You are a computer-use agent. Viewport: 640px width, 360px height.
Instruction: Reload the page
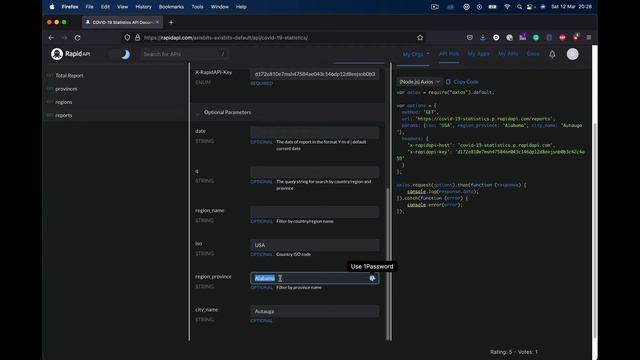coord(78,38)
